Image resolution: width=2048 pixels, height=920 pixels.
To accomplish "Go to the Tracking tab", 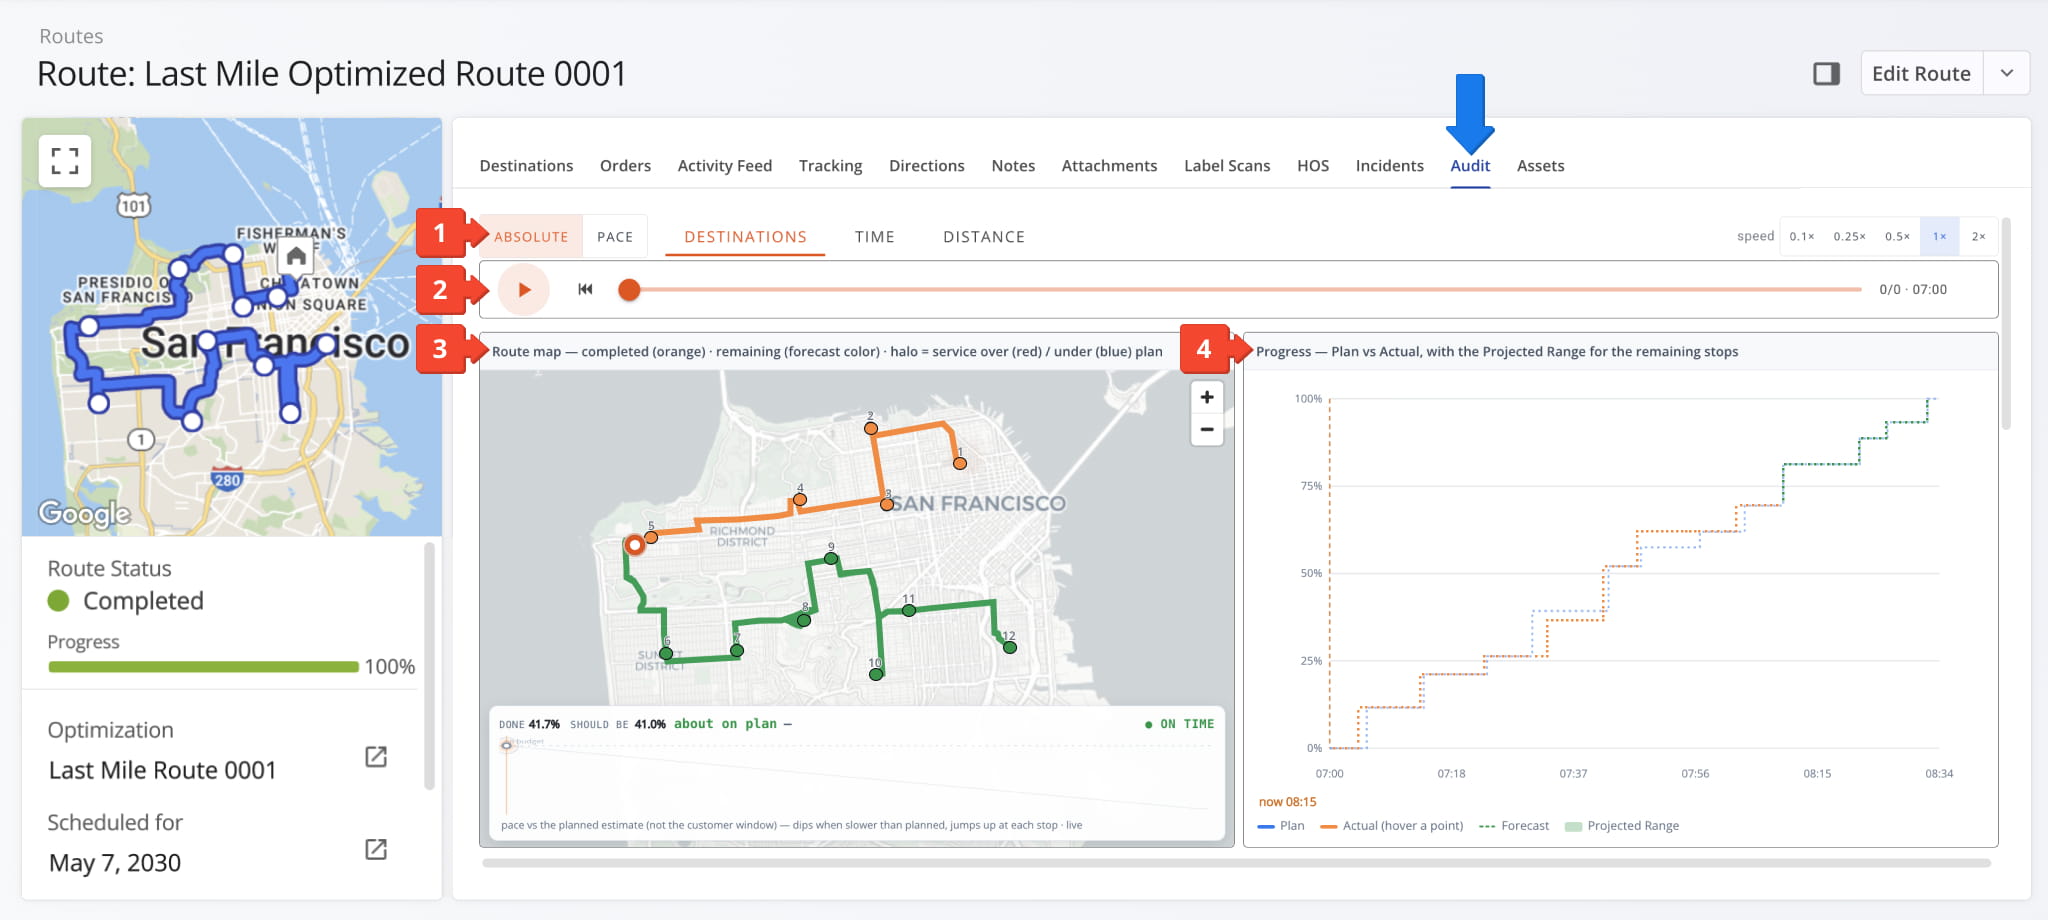I will click(830, 166).
